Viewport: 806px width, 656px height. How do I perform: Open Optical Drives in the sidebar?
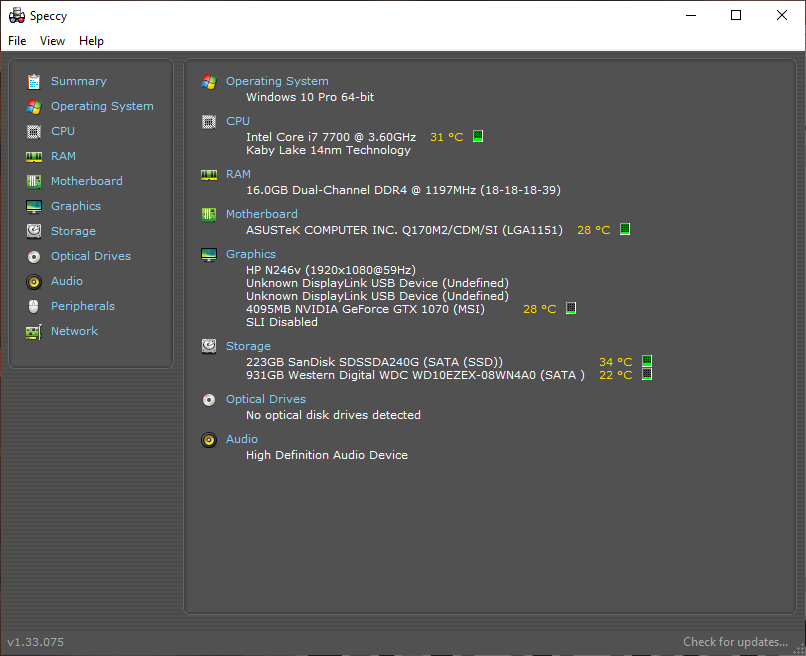coord(90,256)
